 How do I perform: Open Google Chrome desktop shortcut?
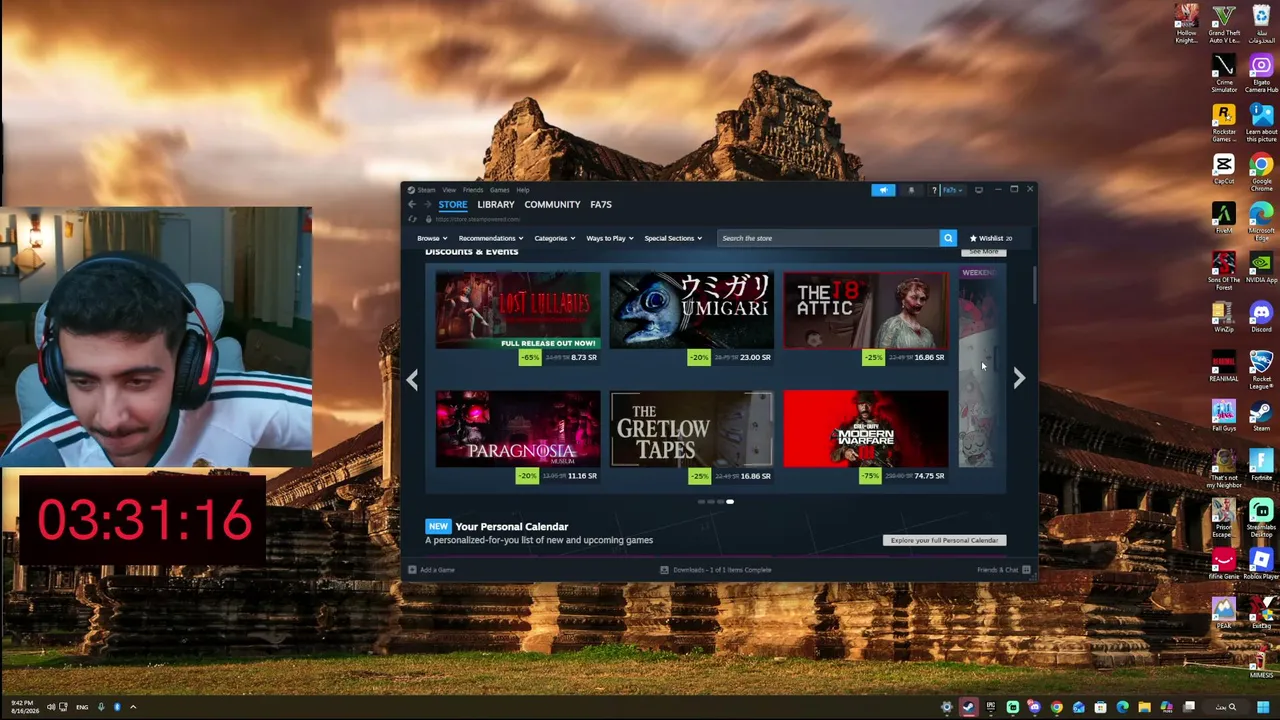1261,172
